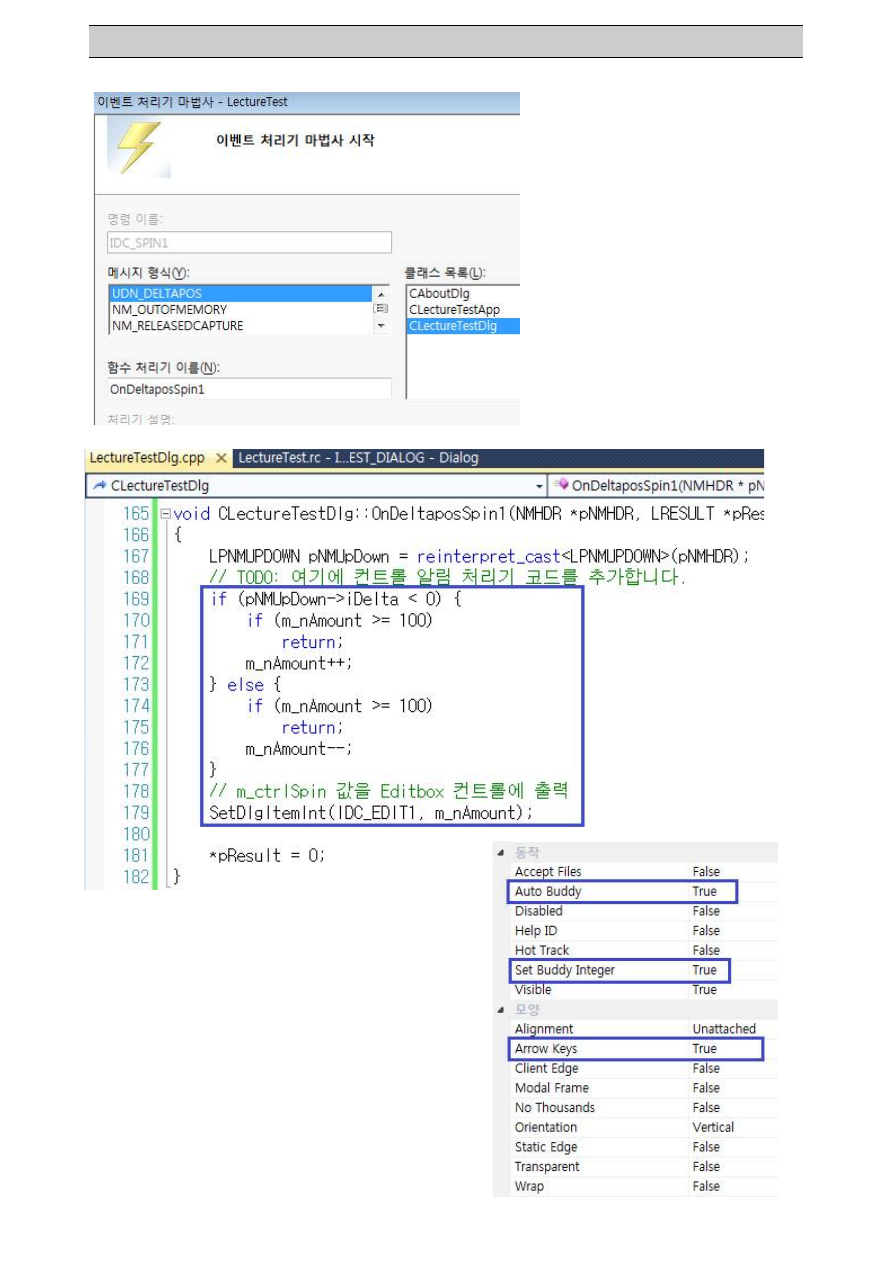Select the LectureTestDlg.cpp tab

click(146, 458)
